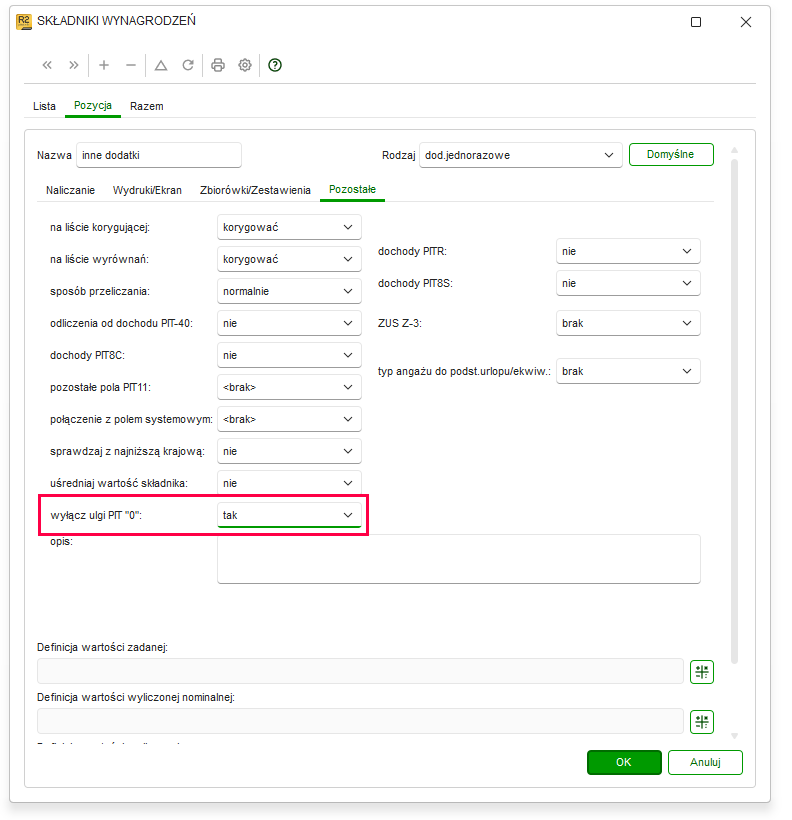Open the Razem tab
Screen dimensions: 792x820
pyautogui.click(x=147, y=106)
